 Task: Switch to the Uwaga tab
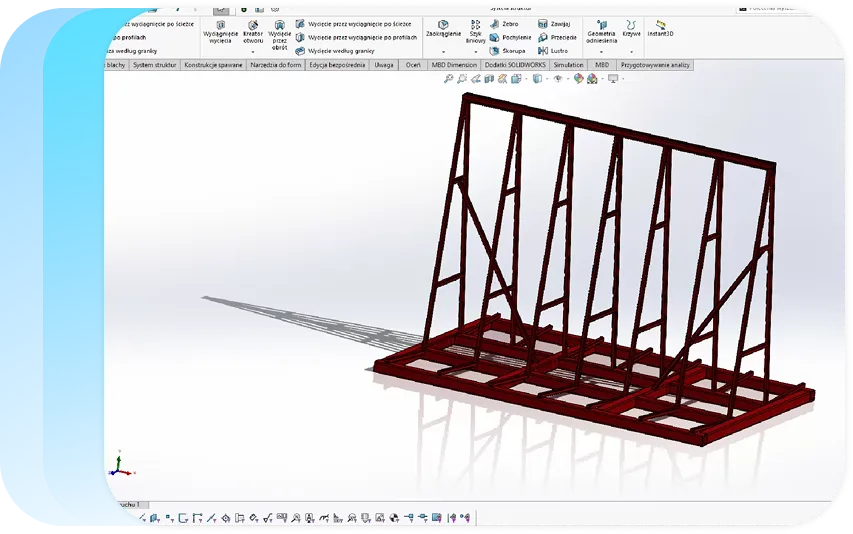point(384,65)
